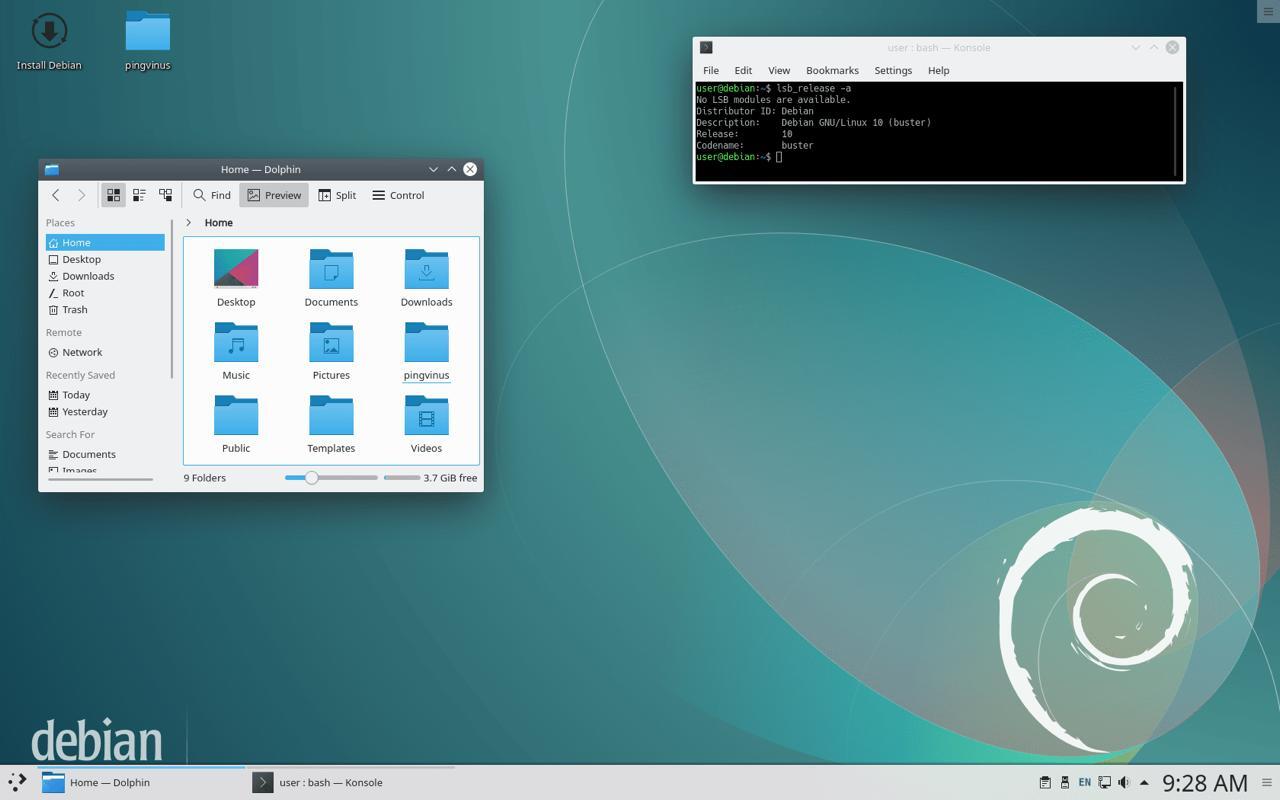Click the Find button in Dolphin
Viewport: 1280px width, 800px height.
pos(212,195)
